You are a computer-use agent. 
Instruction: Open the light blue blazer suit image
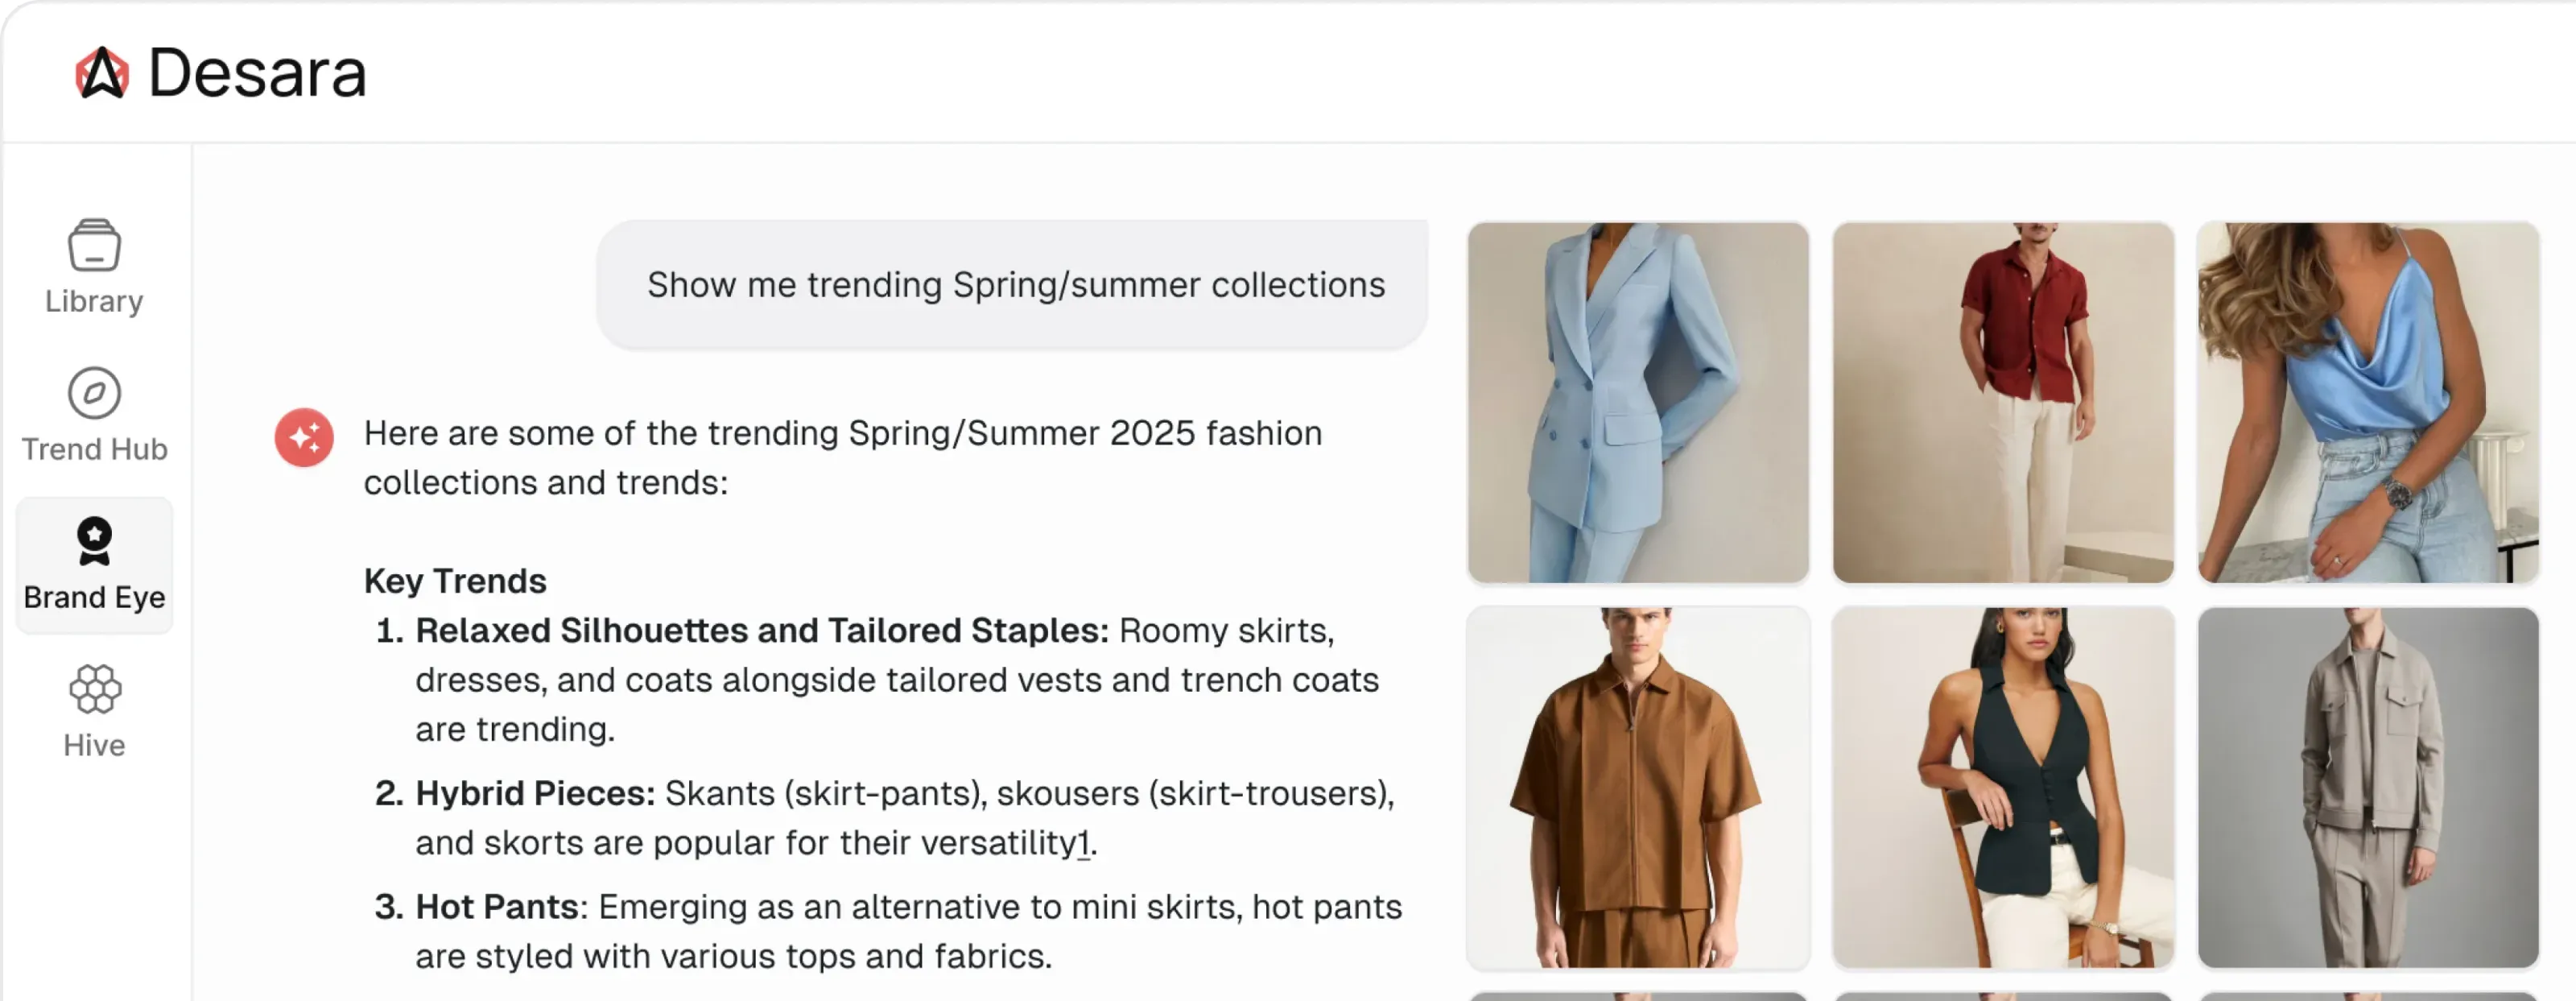1638,402
